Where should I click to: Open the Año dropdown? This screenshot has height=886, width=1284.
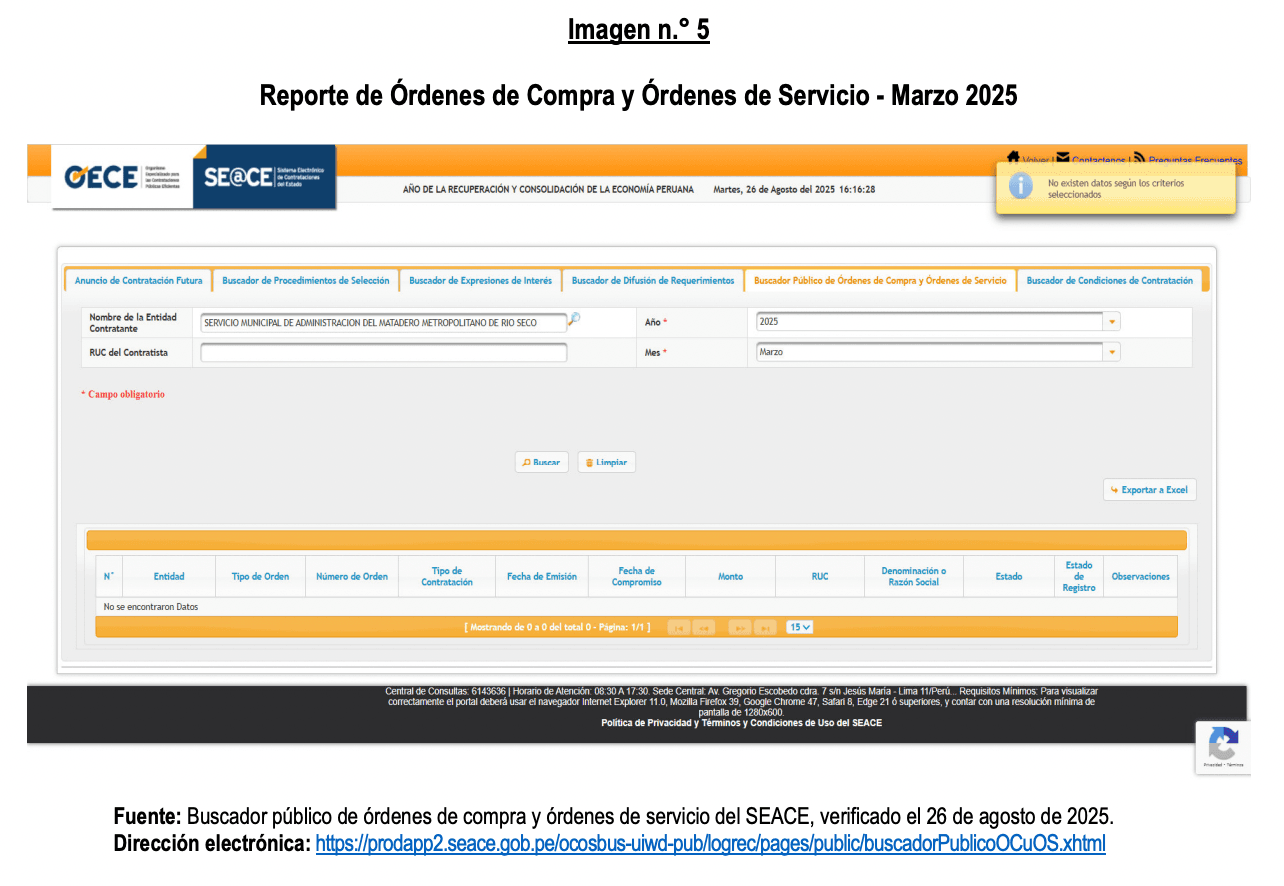tap(1111, 322)
